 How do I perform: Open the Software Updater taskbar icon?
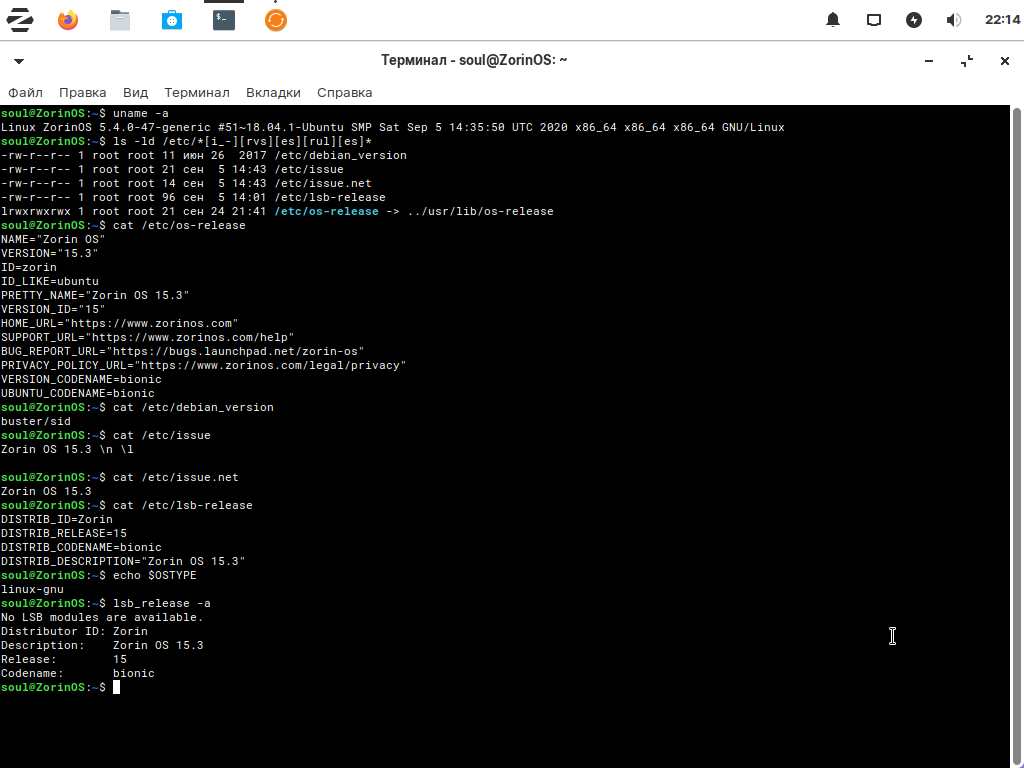(276, 20)
